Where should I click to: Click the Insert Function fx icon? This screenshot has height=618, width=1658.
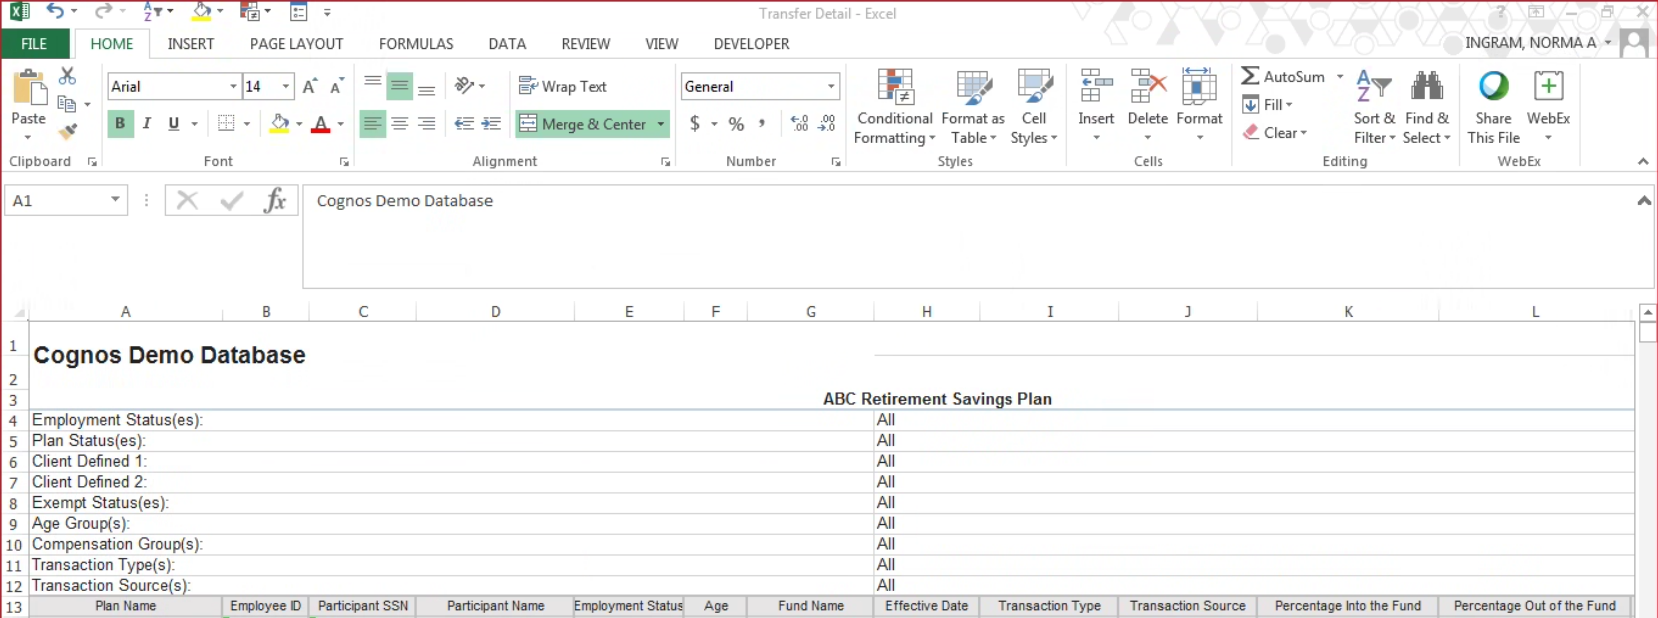coord(275,201)
